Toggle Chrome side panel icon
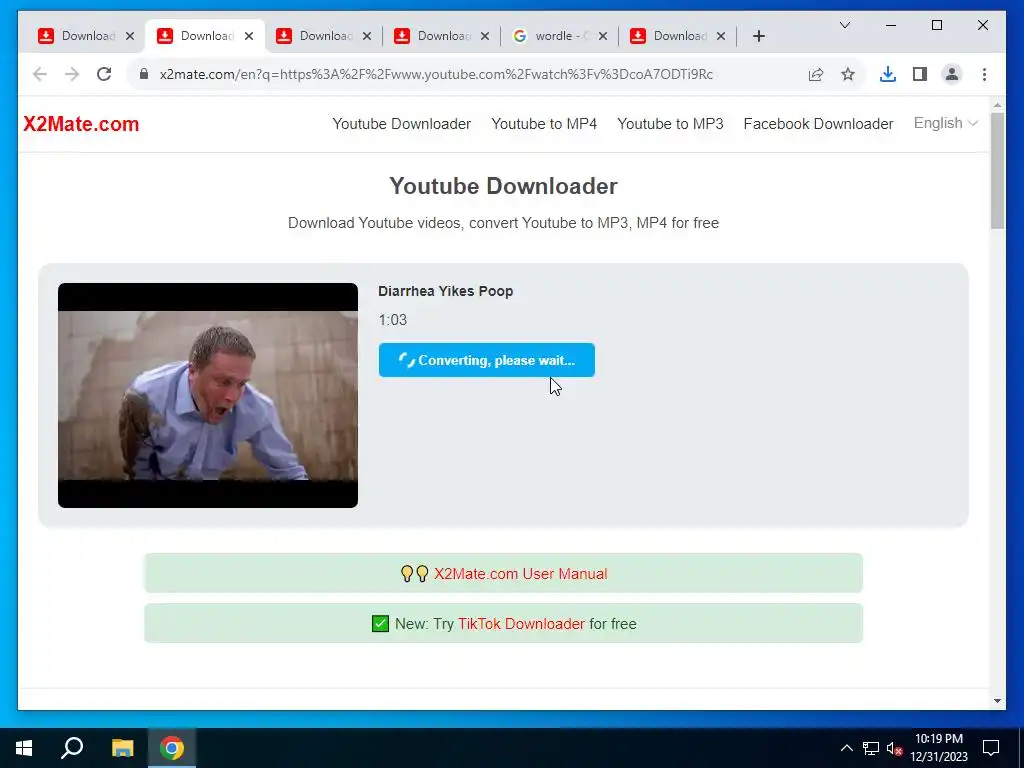Viewport: 1024px width, 768px height. click(920, 74)
